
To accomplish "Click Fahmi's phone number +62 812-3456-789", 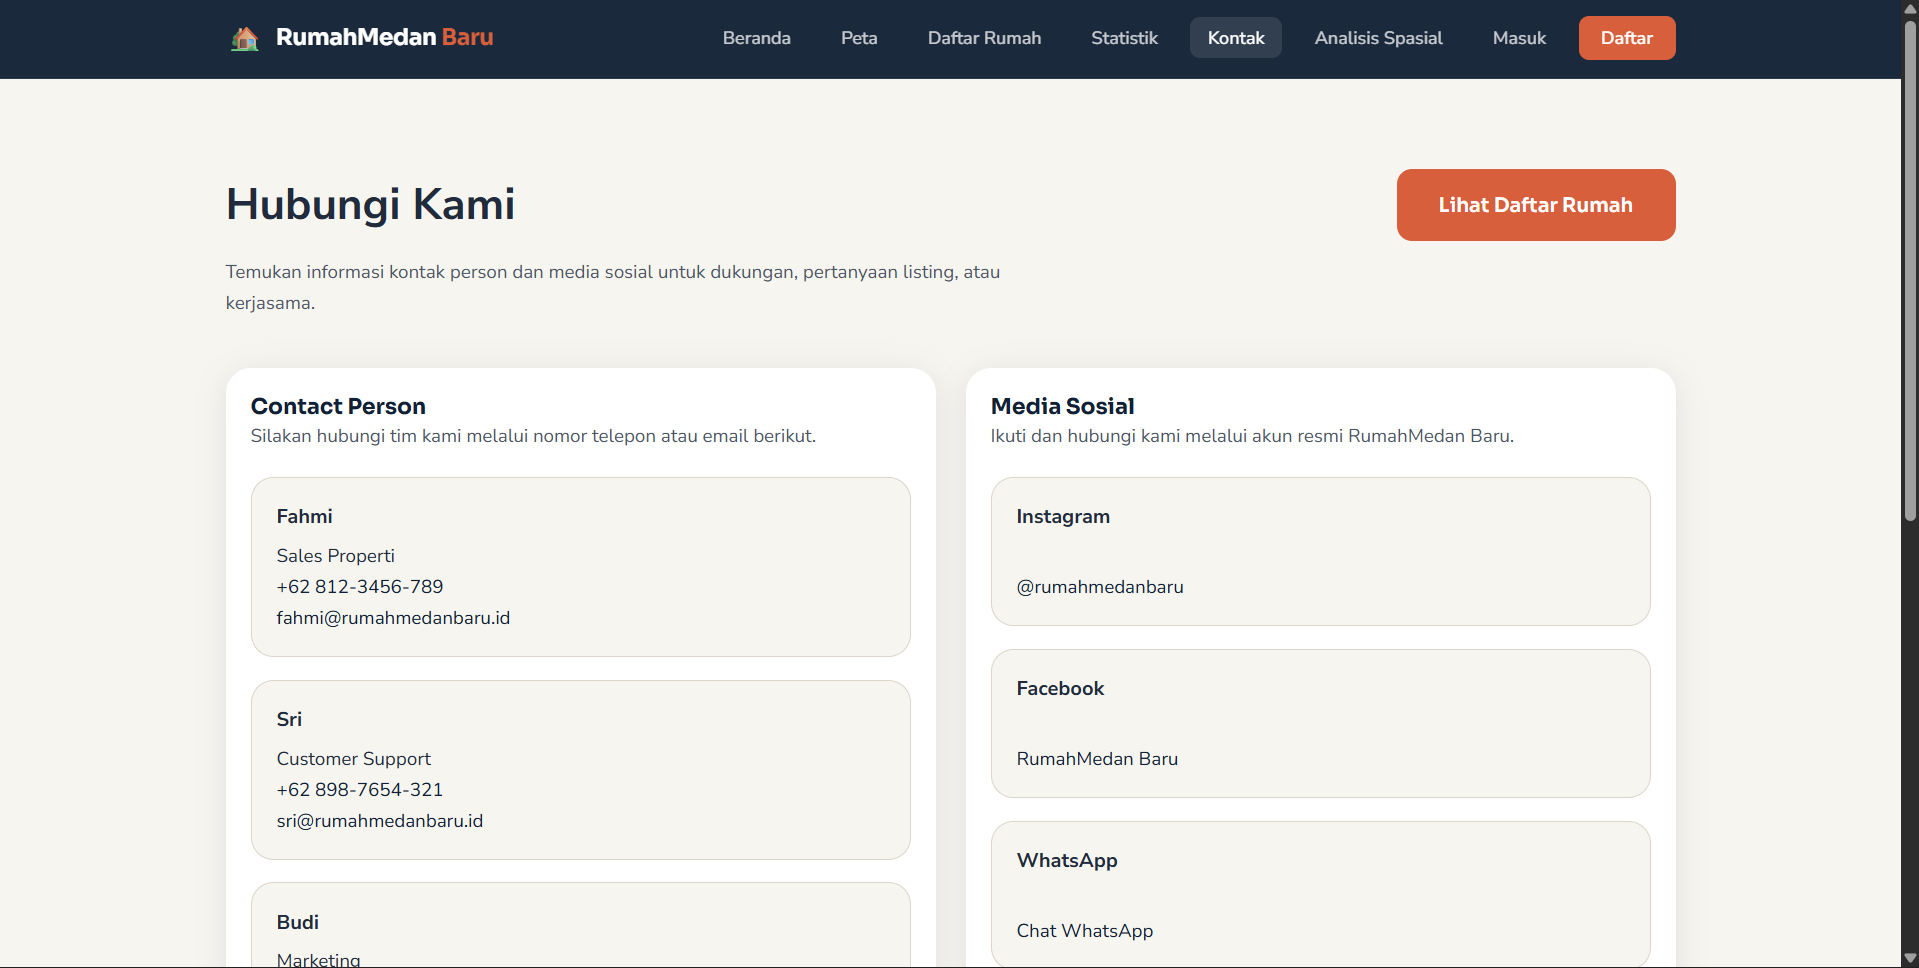I will [360, 587].
